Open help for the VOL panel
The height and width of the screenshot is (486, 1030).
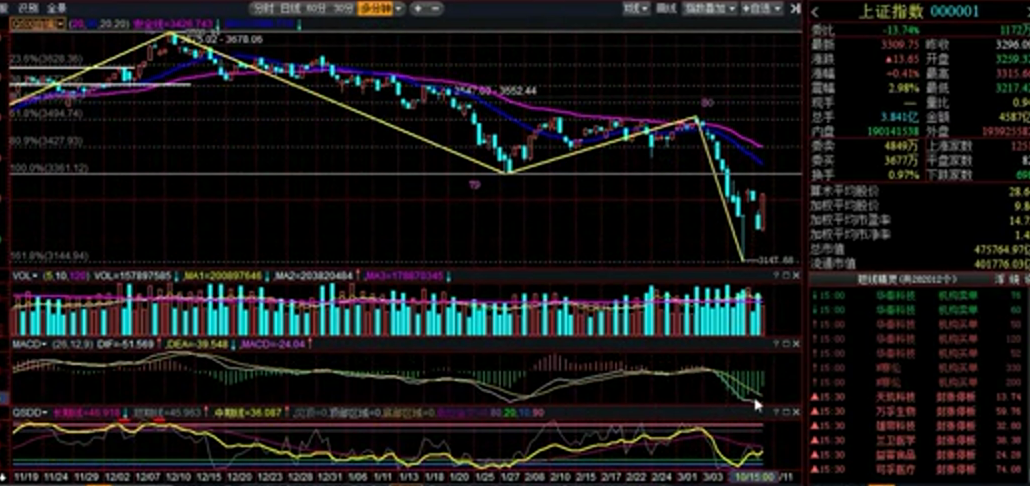[x=776, y=276]
